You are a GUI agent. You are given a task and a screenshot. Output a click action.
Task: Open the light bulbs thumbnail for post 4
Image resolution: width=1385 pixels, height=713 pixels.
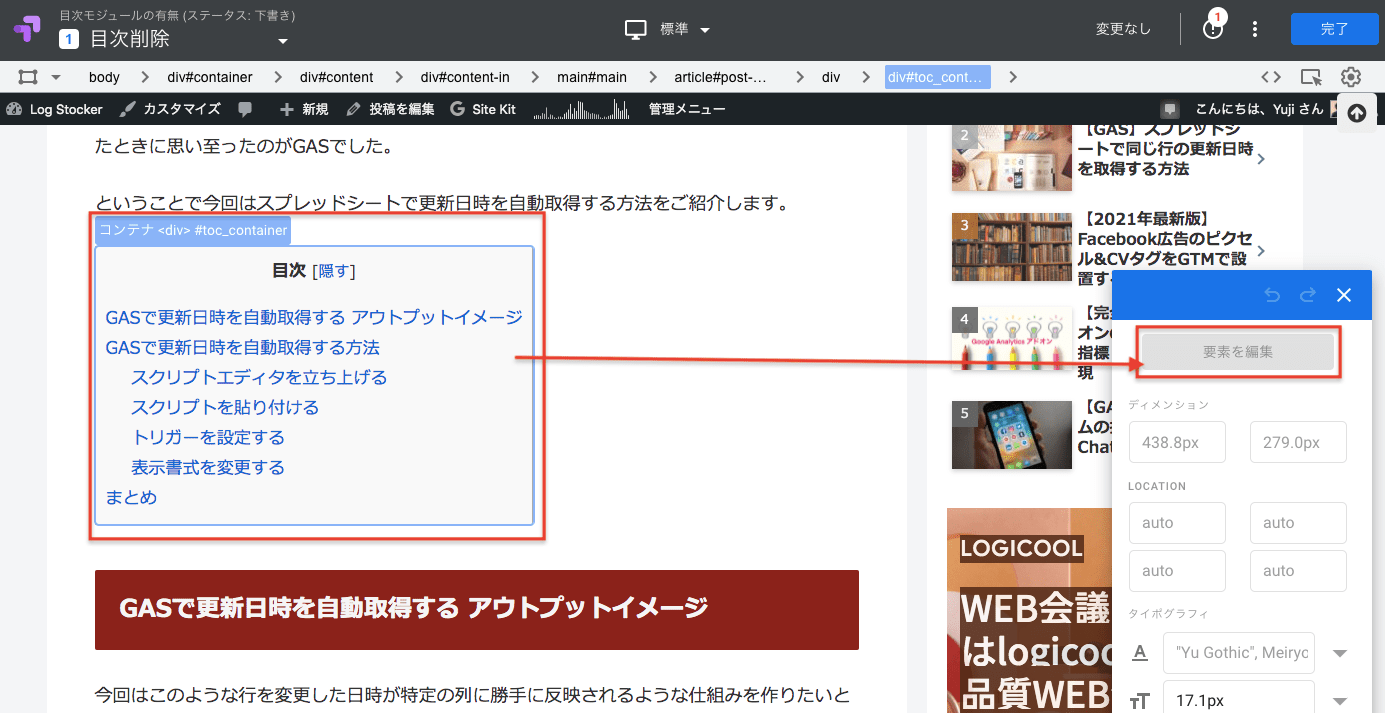point(1011,341)
